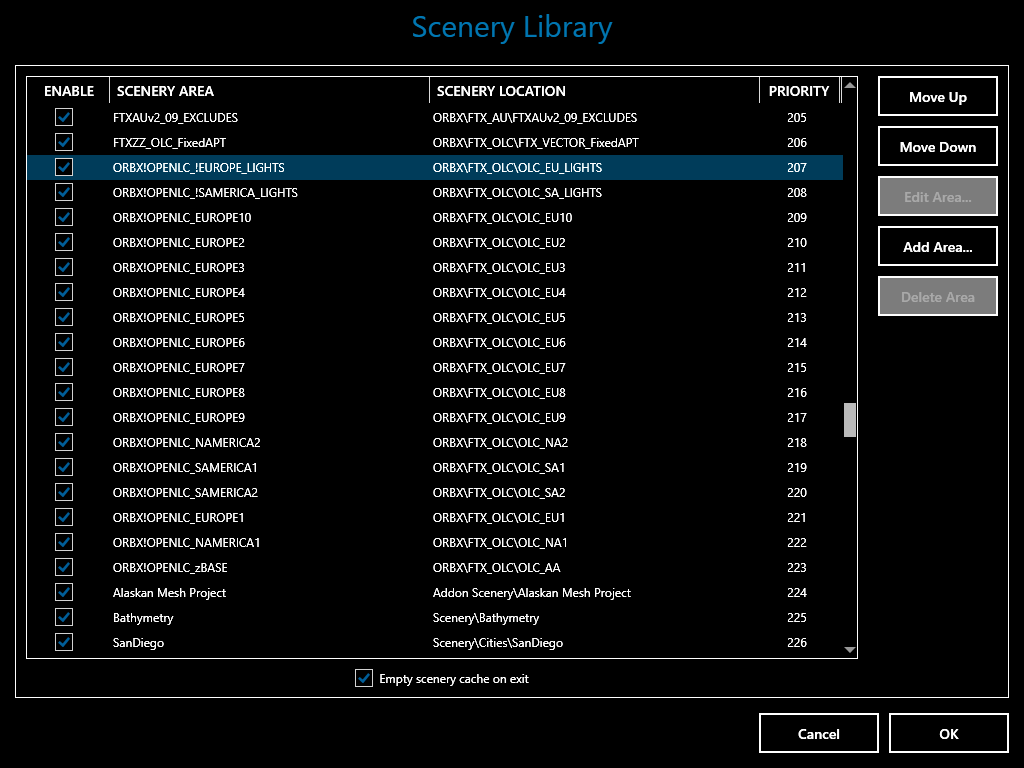Image resolution: width=1024 pixels, height=768 pixels.
Task: Click the SCENERY AREA column header
Action: tap(269, 91)
